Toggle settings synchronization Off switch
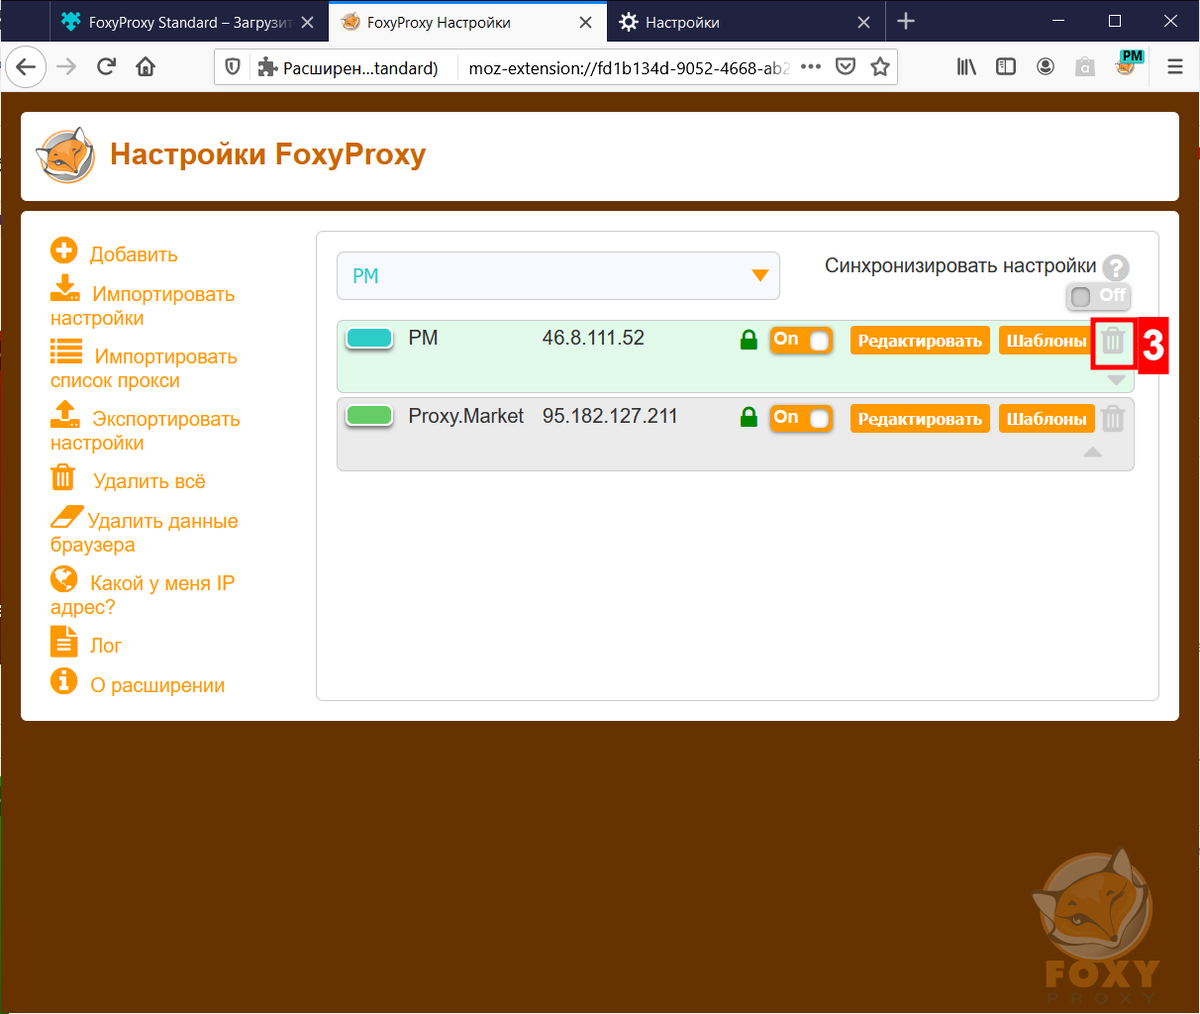Viewport: 1200px width, 1014px height. [x=1098, y=296]
